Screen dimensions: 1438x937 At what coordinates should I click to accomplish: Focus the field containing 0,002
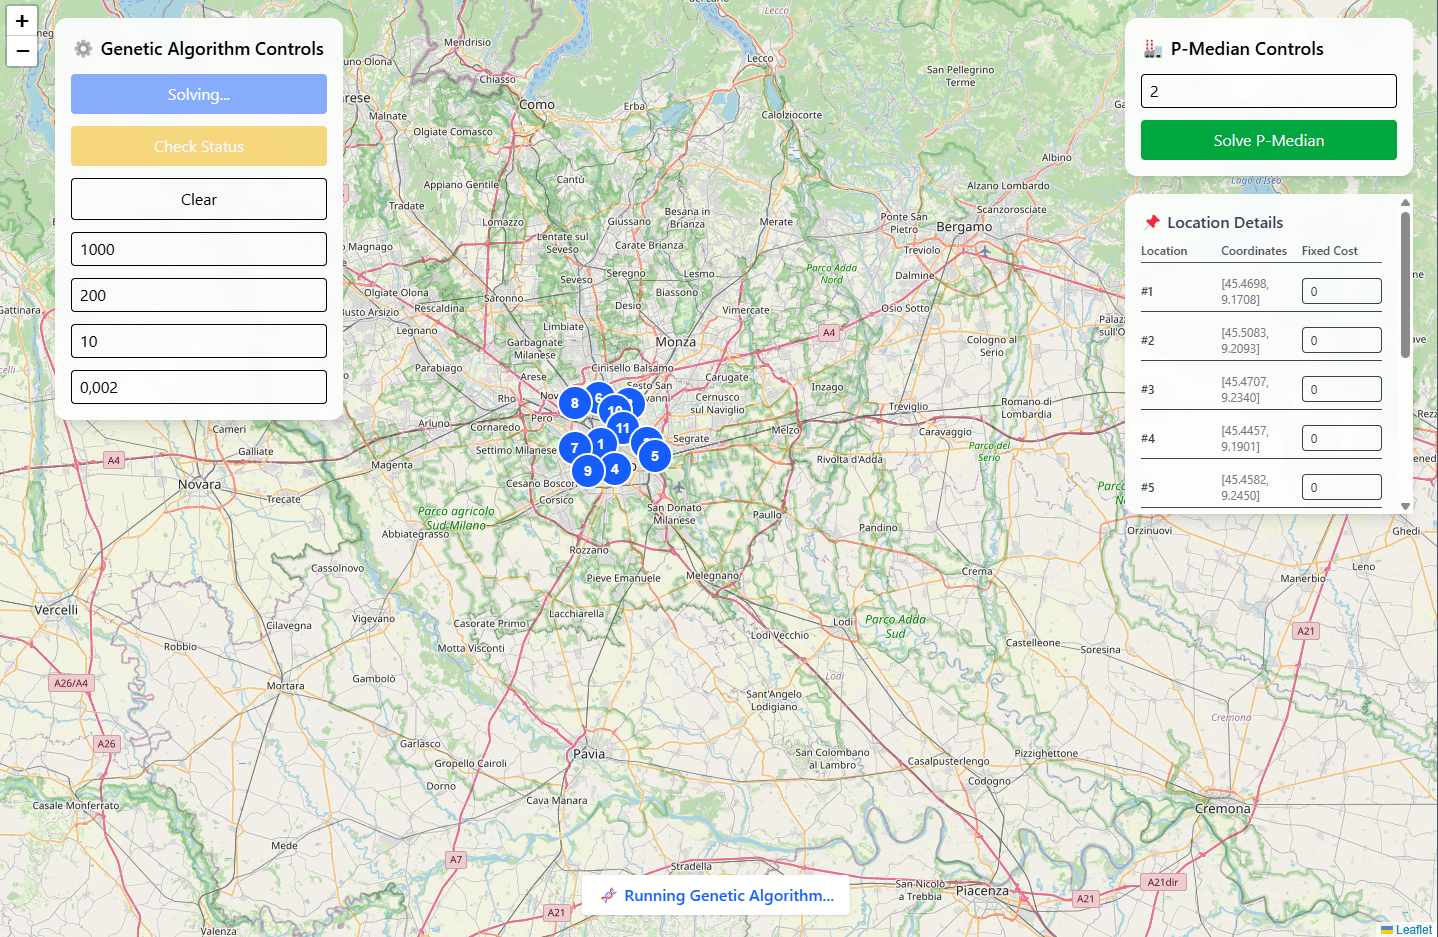click(x=199, y=387)
